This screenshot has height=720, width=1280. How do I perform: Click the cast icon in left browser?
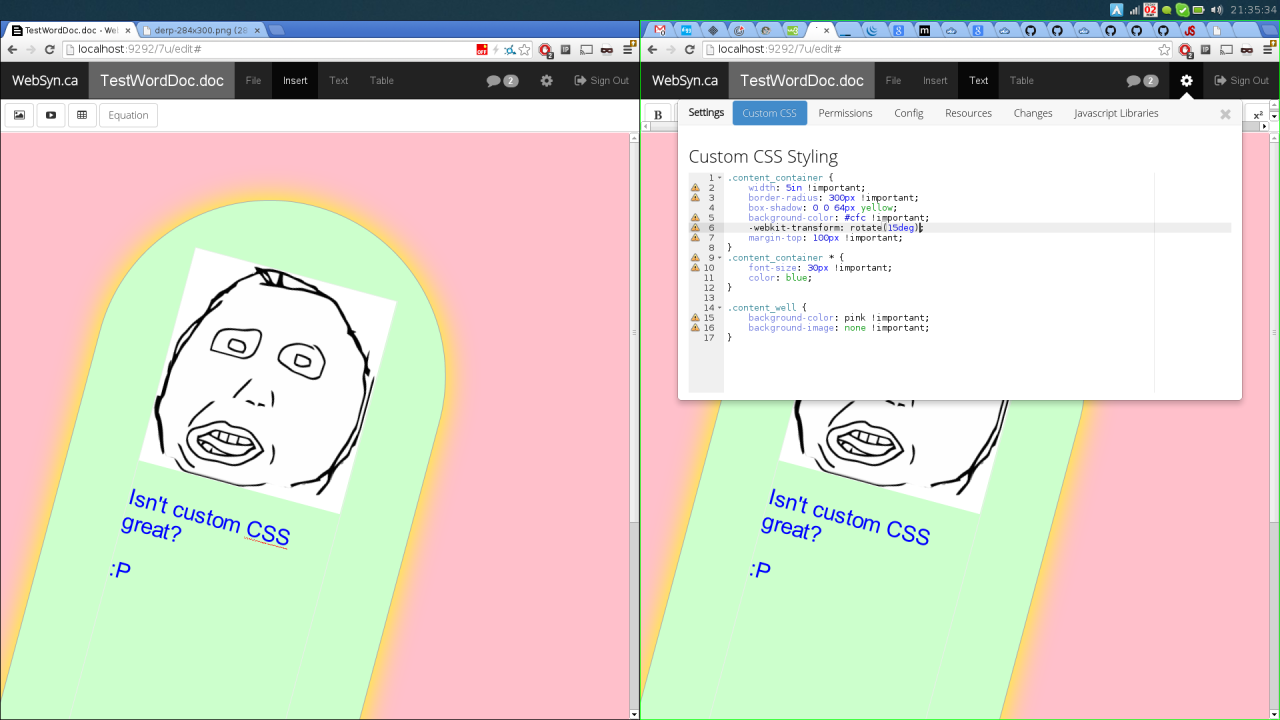click(587, 49)
